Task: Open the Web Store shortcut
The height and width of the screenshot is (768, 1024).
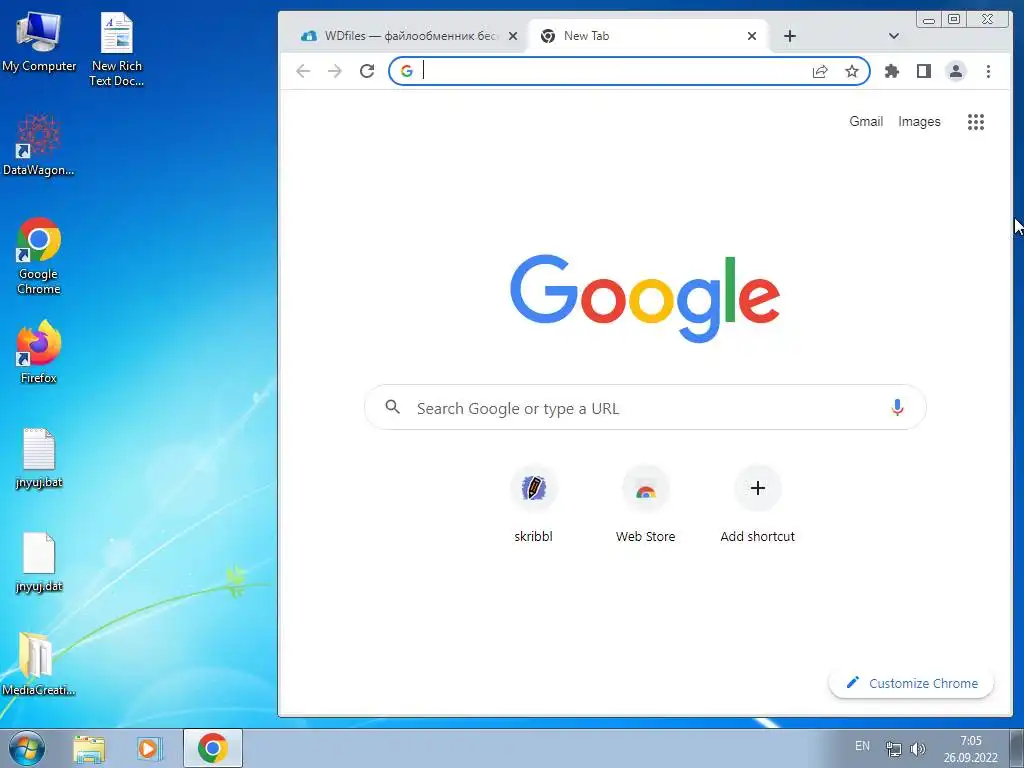Action: [645, 504]
